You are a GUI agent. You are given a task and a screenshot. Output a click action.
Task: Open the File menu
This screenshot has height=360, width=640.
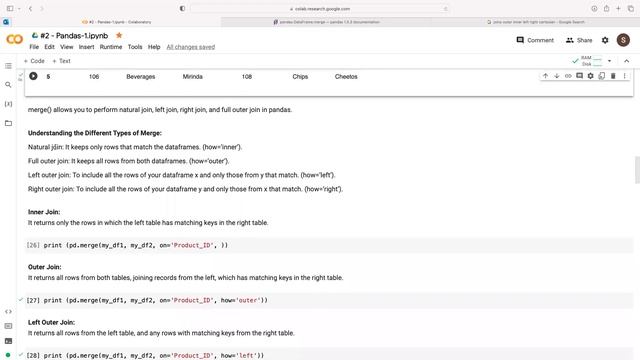[34, 47]
